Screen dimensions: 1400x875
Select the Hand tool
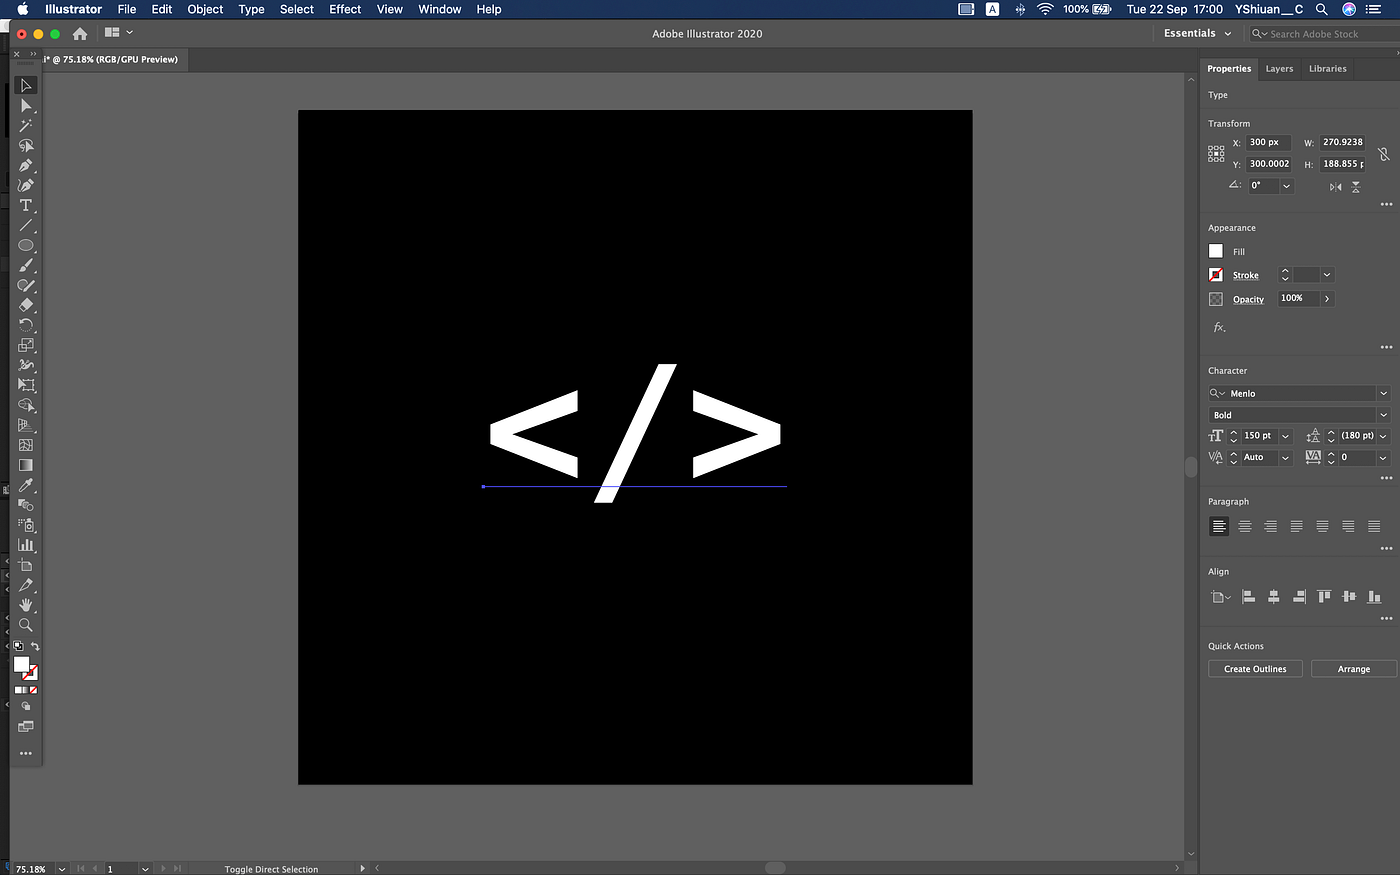(x=26, y=605)
